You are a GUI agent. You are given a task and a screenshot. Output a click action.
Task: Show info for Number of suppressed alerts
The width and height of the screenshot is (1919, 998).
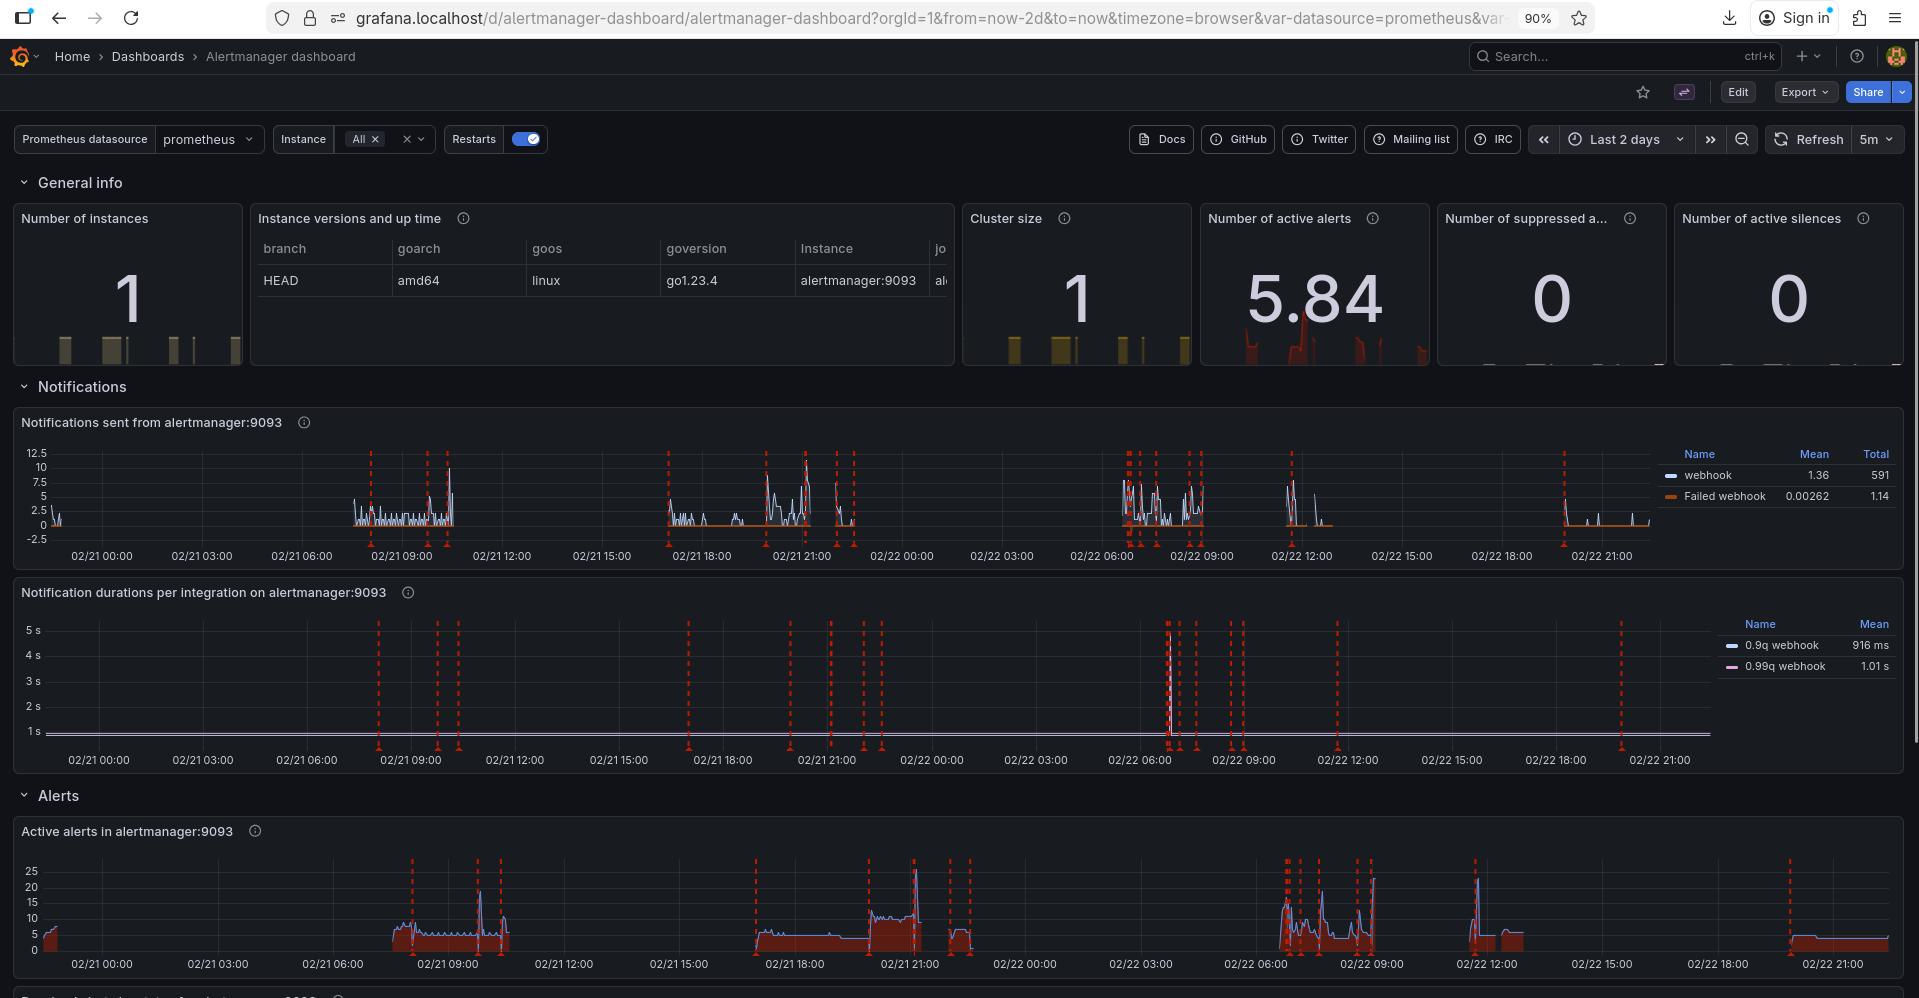pyautogui.click(x=1630, y=219)
